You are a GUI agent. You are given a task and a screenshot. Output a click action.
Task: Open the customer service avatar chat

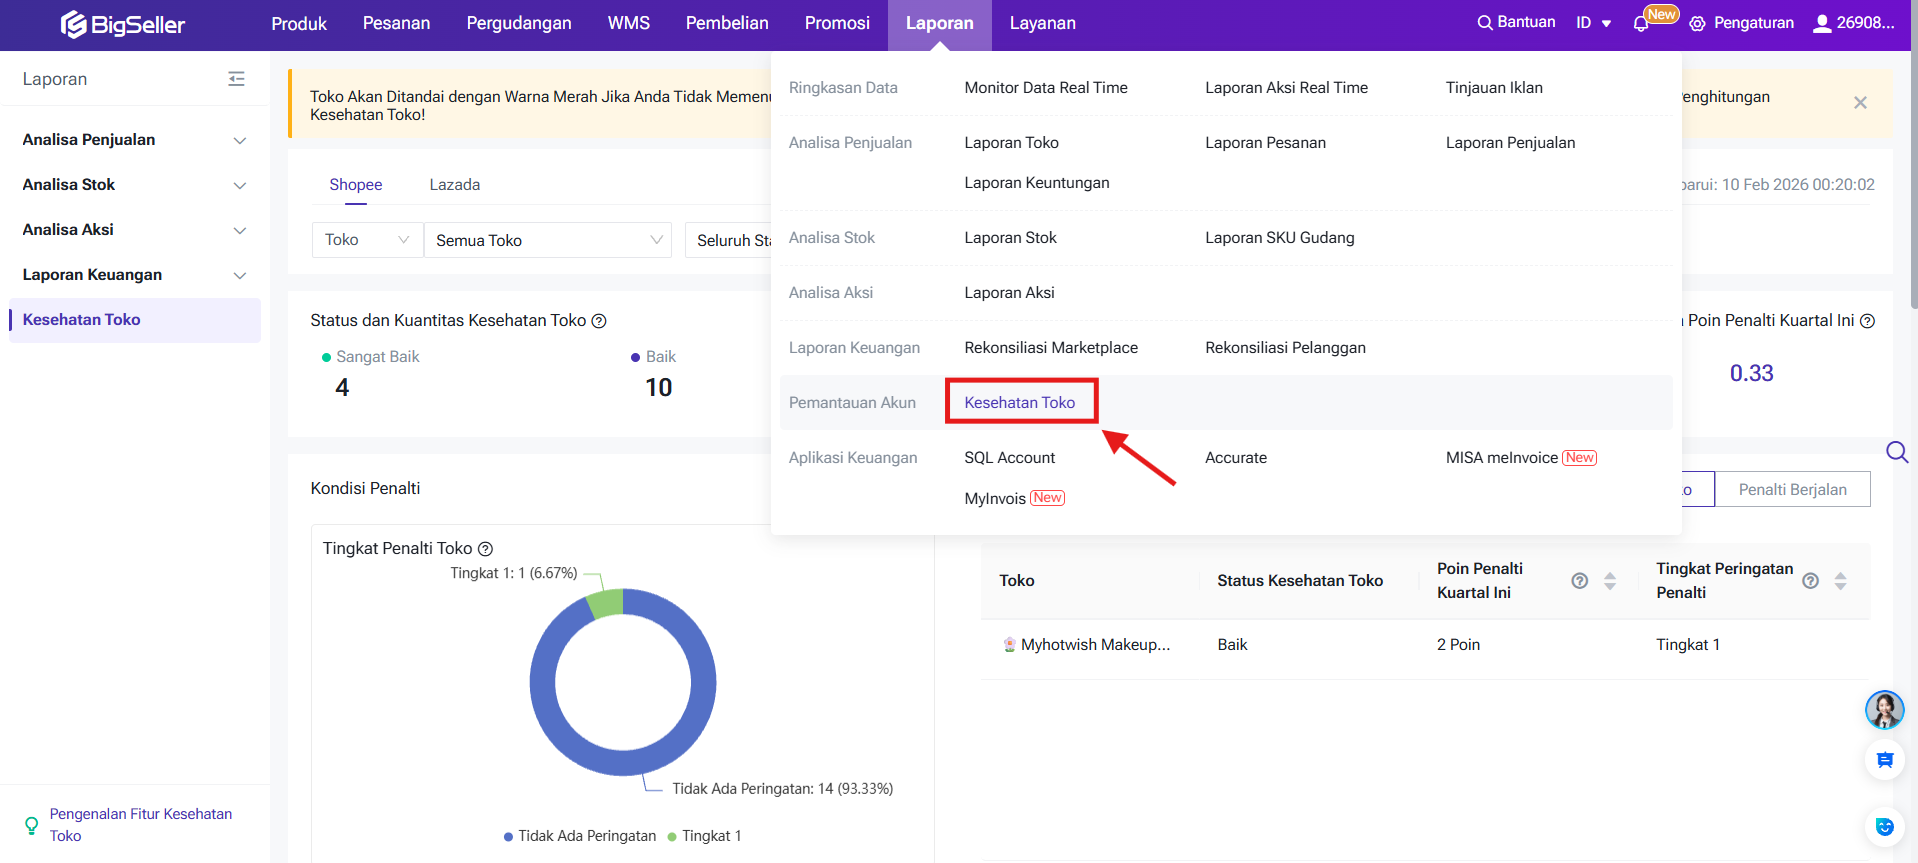(1884, 710)
